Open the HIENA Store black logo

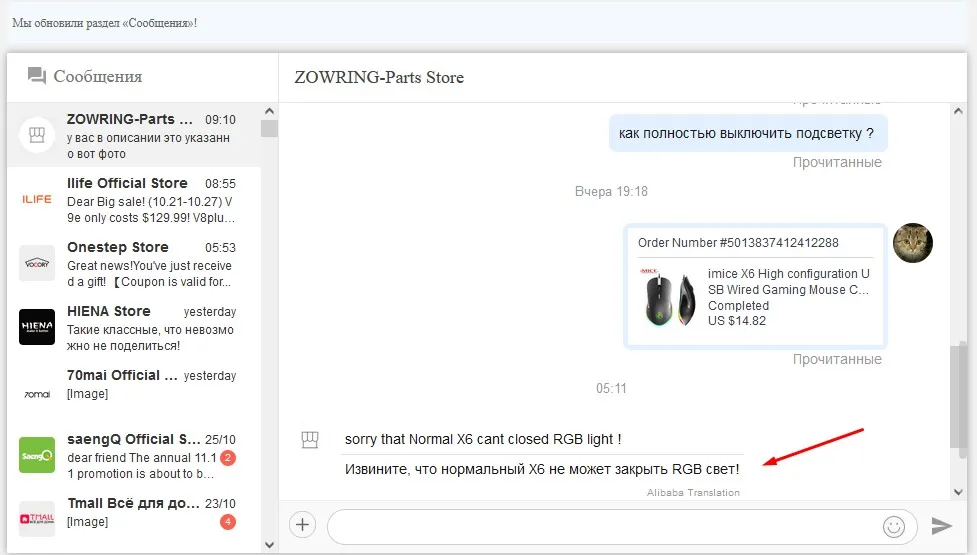[x=37, y=327]
